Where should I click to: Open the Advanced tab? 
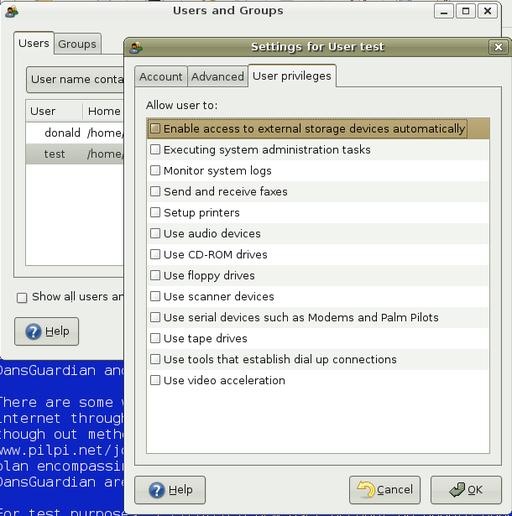[218, 77]
